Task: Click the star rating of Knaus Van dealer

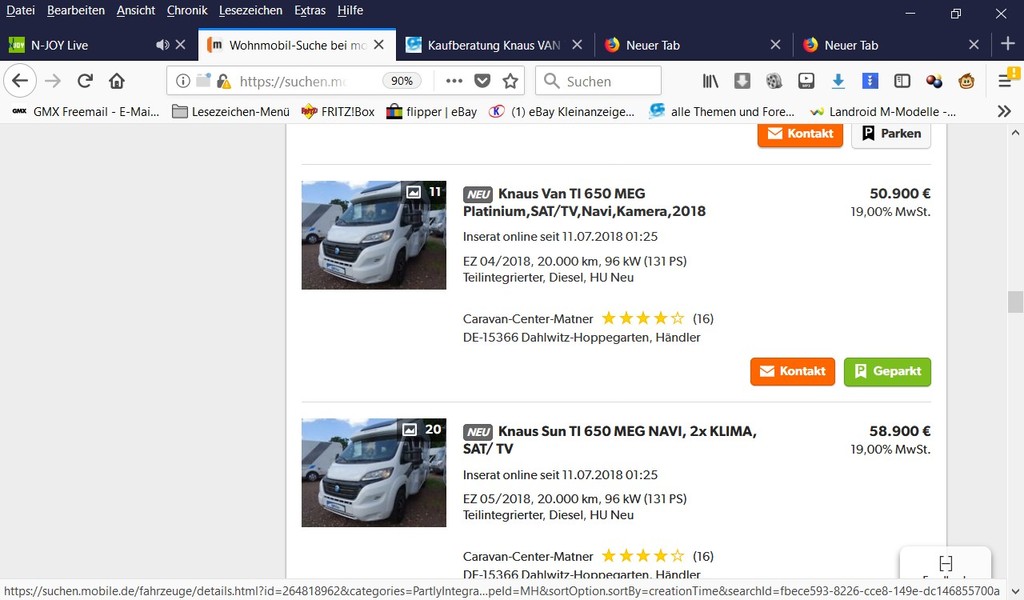Action: (643, 319)
